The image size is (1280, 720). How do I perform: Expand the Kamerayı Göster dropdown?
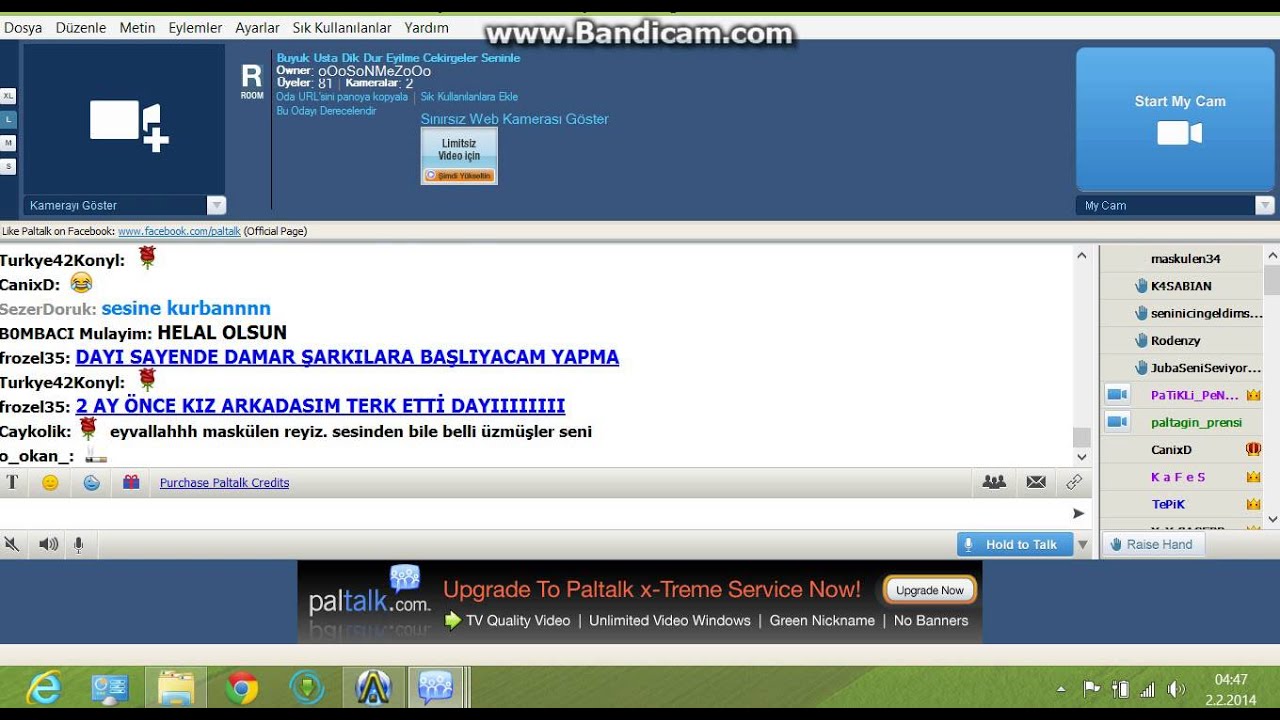pos(216,205)
